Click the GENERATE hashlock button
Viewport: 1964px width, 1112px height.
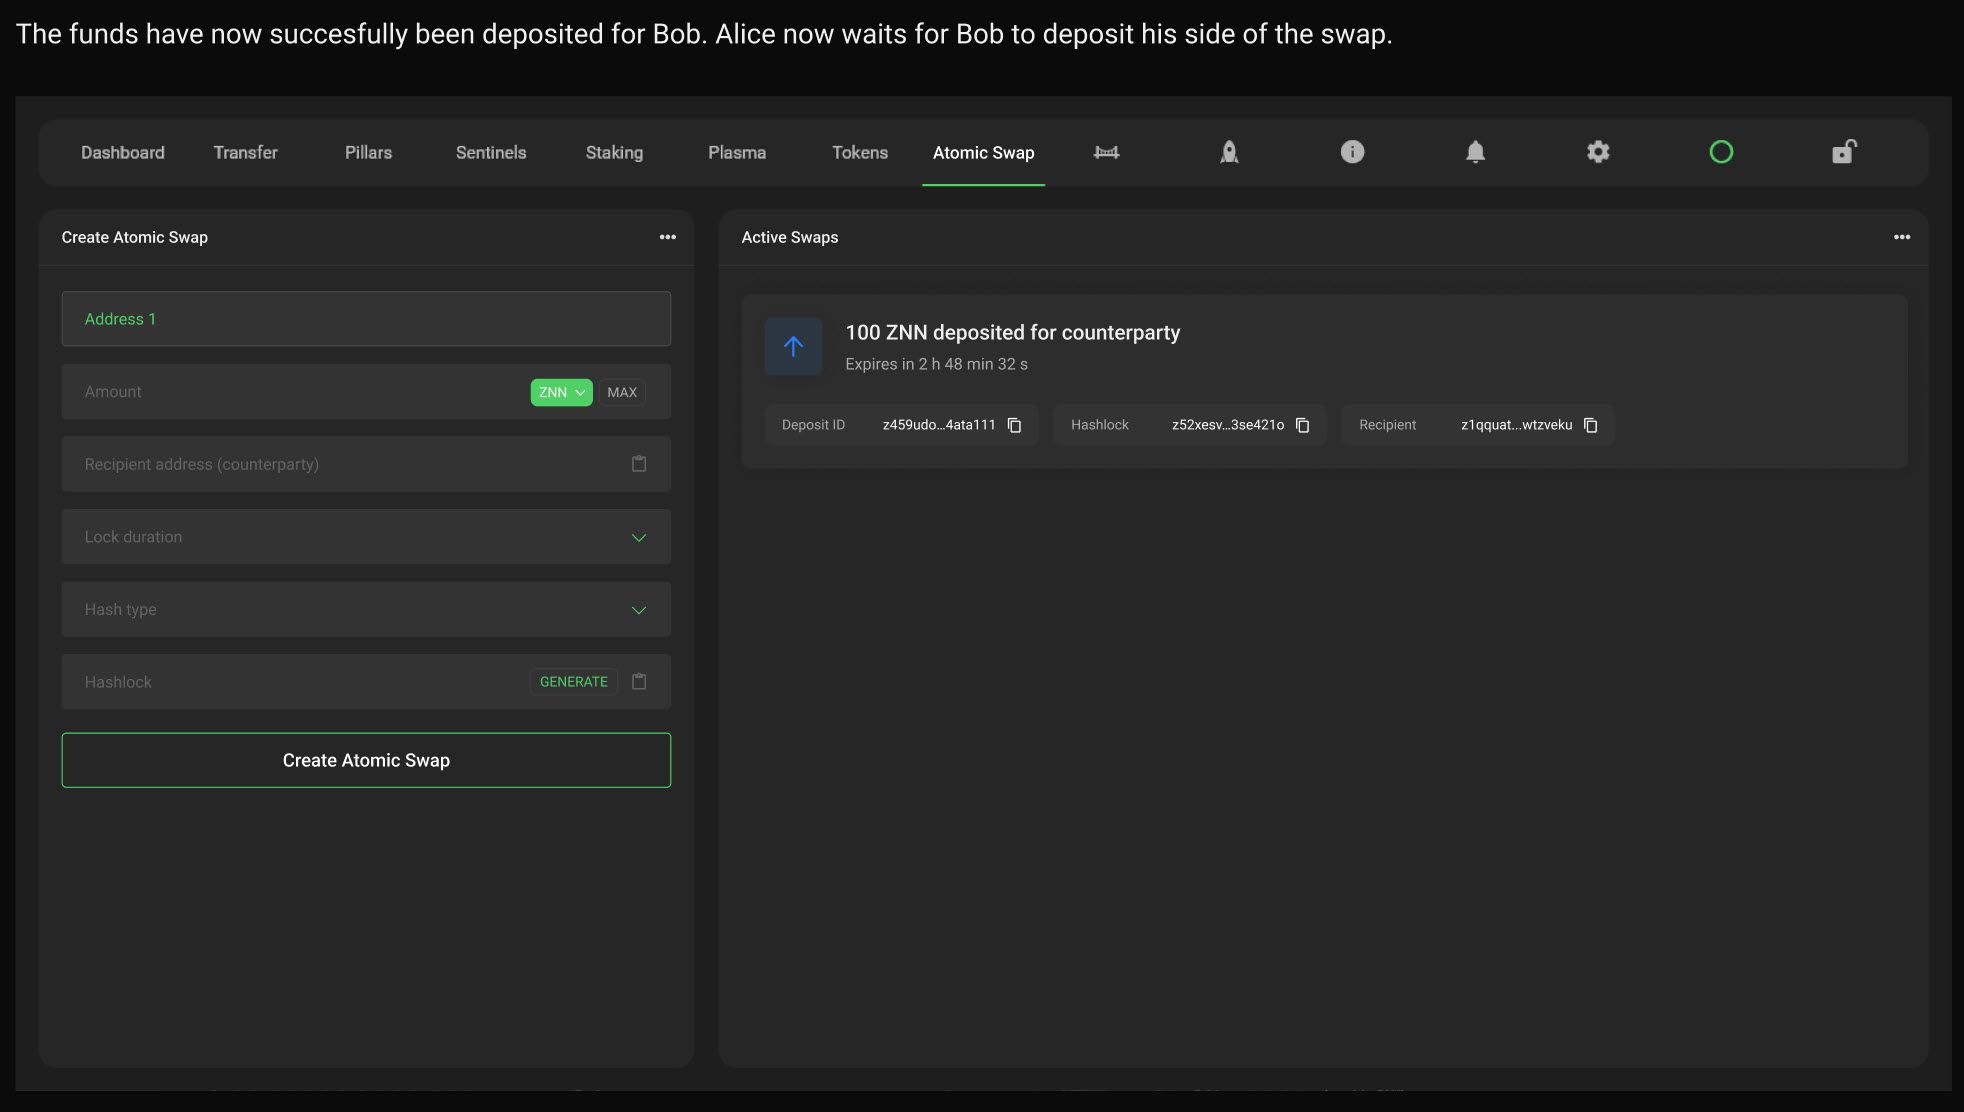click(573, 682)
